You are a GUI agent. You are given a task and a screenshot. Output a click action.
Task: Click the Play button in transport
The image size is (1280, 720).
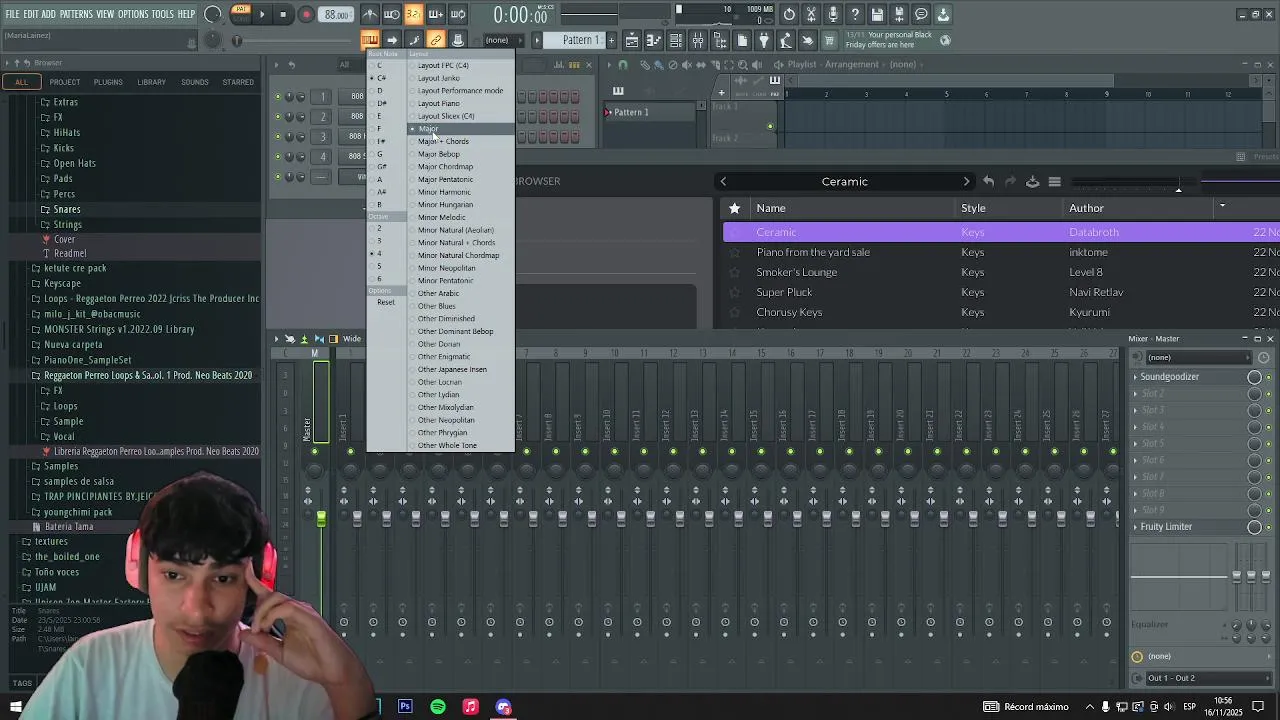[x=262, y=14]
